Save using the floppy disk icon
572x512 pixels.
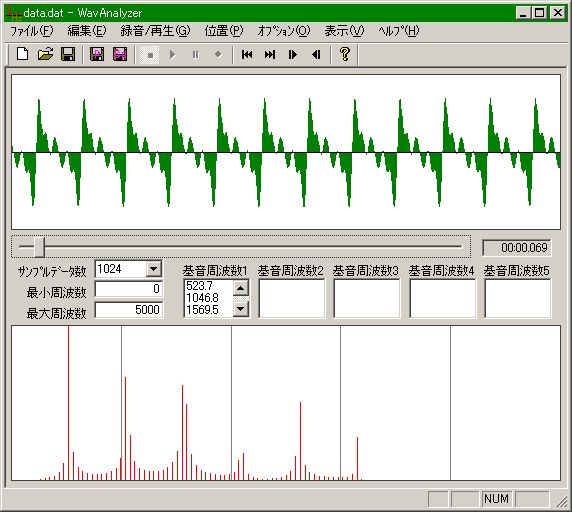(x=68, y=54)
